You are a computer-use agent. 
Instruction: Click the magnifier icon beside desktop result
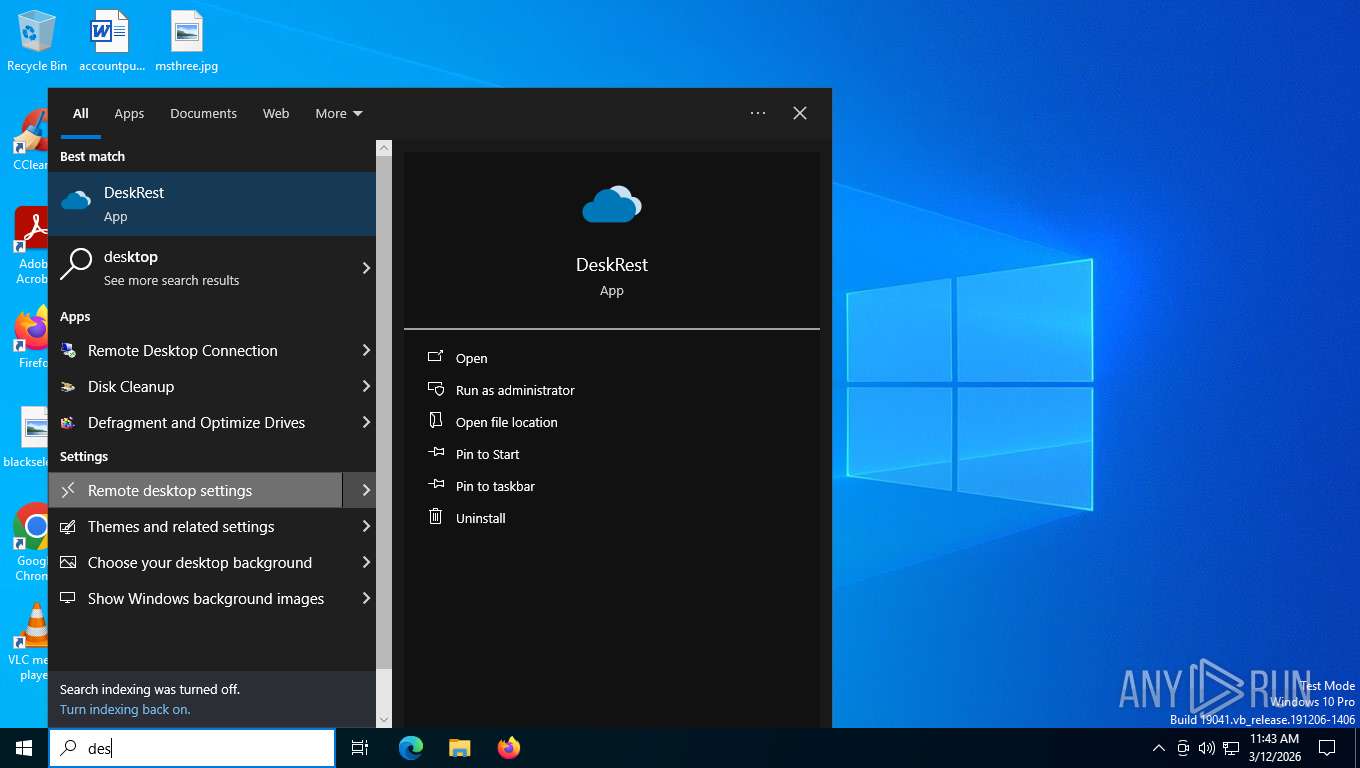[76, 265]
